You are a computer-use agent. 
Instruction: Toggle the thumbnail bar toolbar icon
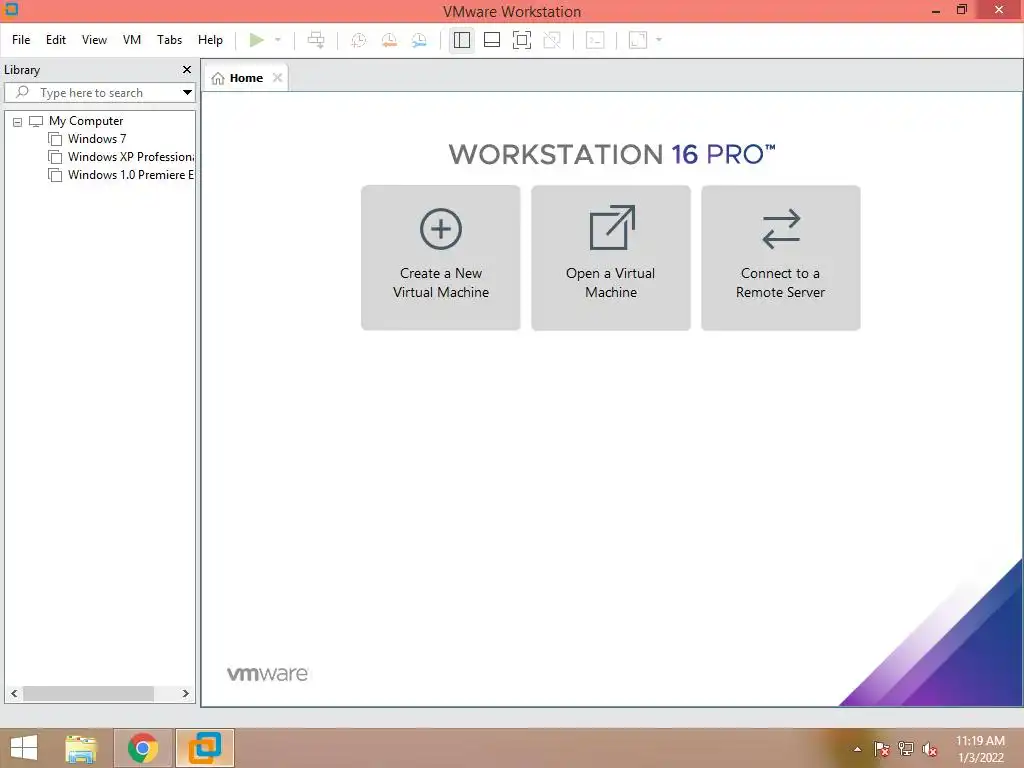[x=492, y=40]
